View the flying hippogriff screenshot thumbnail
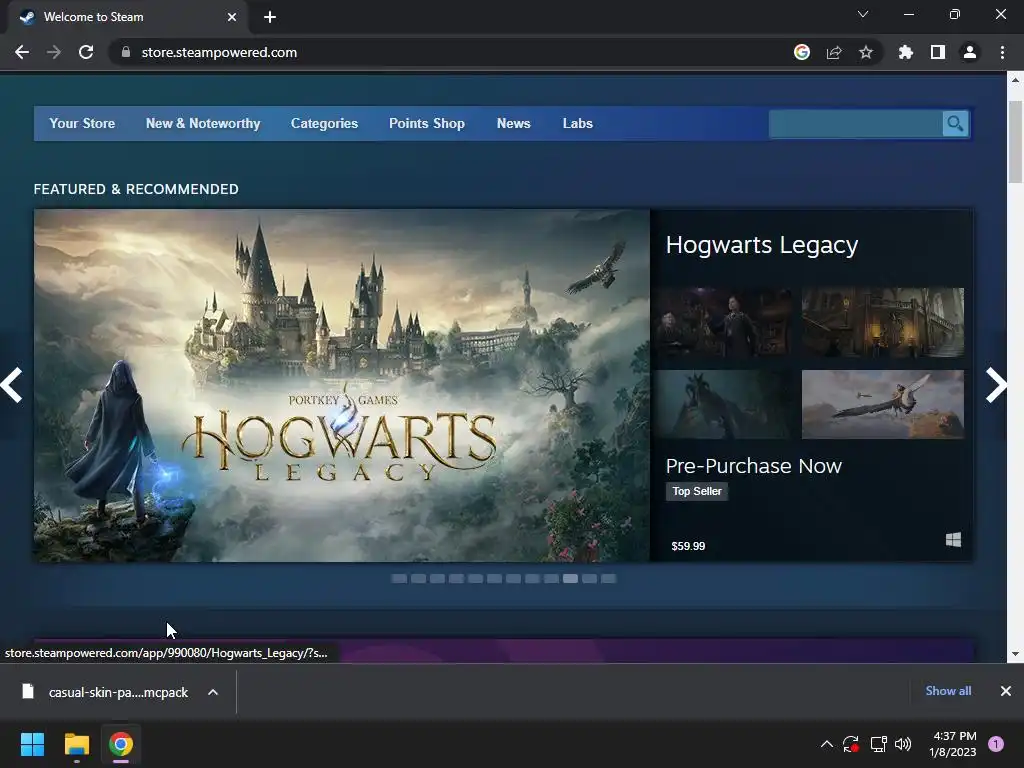Image resolution: width=1024 pixels, height=768 pixels. click(882, 404)
